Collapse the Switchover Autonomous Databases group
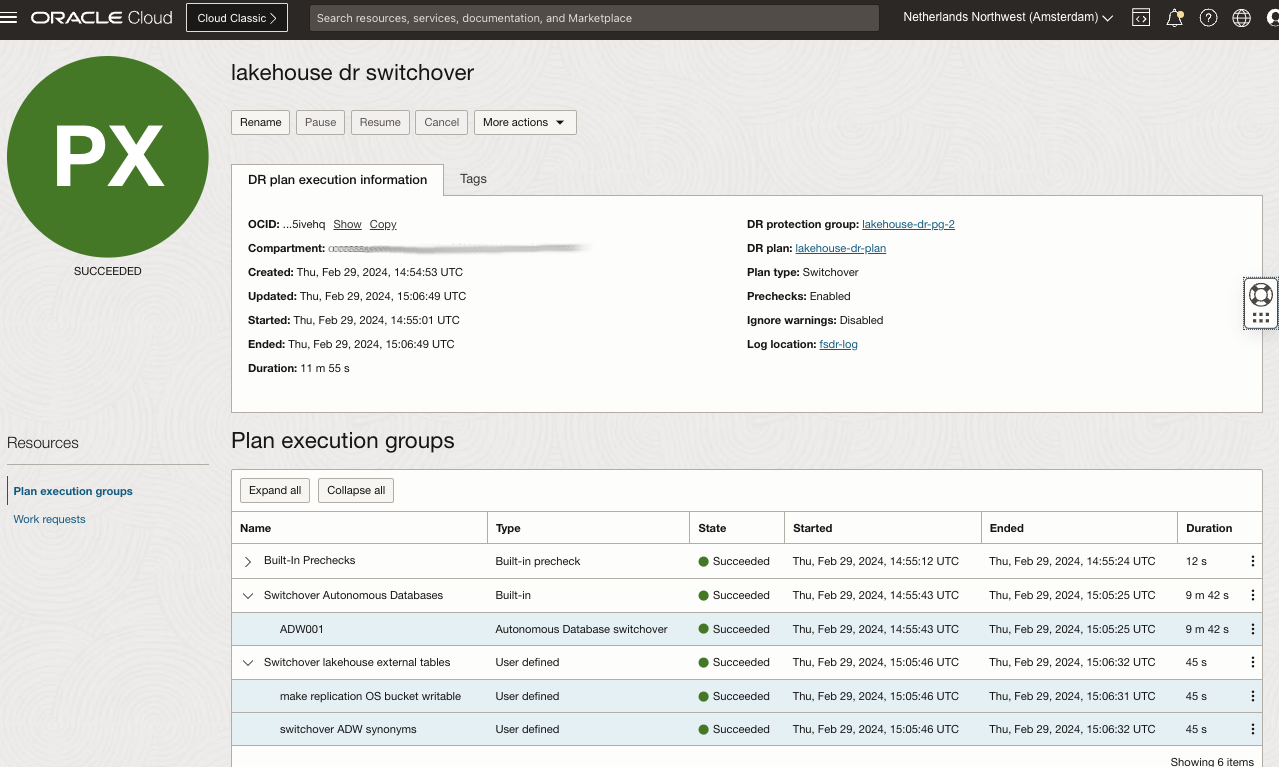Screen dimensions: 1279x767 click(248, 595)
